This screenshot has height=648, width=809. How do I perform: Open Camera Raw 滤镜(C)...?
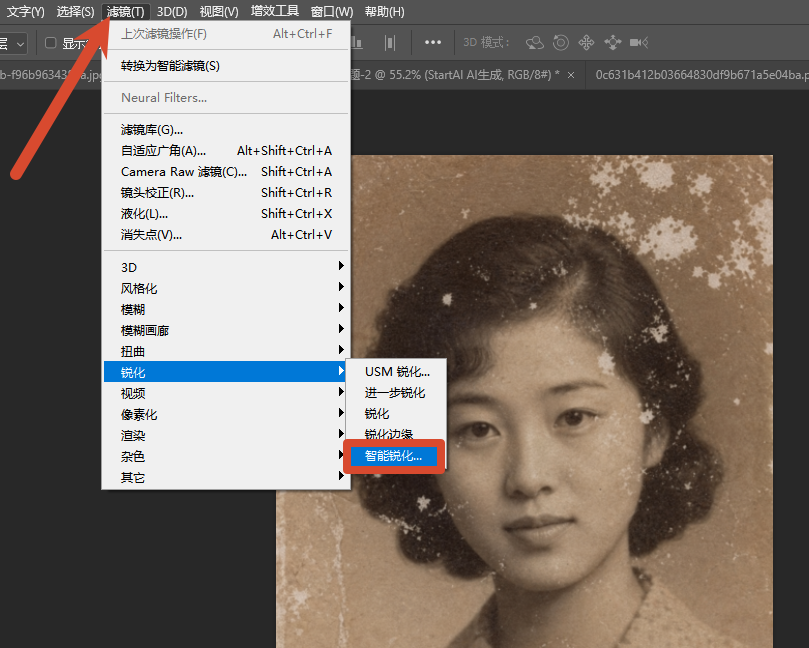coord(226,172)
